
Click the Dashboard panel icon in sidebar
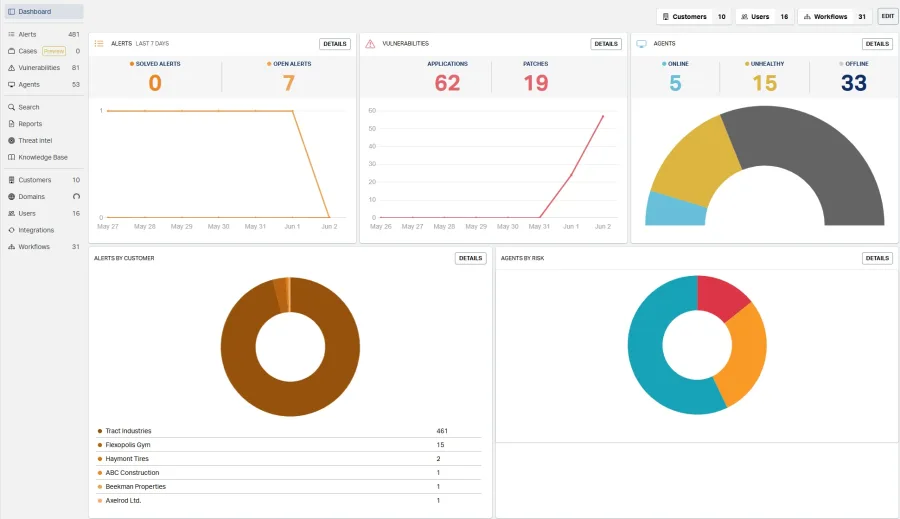pyautogui.click(x=11, y=11)
